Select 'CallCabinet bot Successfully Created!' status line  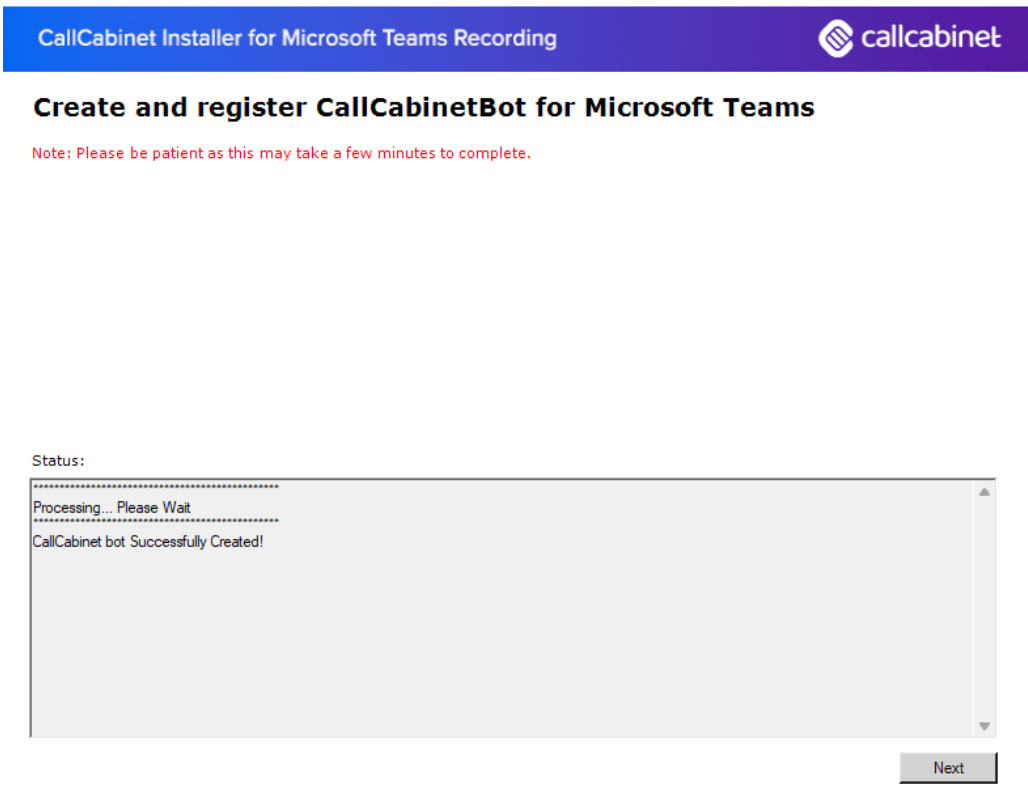point(148,542)
